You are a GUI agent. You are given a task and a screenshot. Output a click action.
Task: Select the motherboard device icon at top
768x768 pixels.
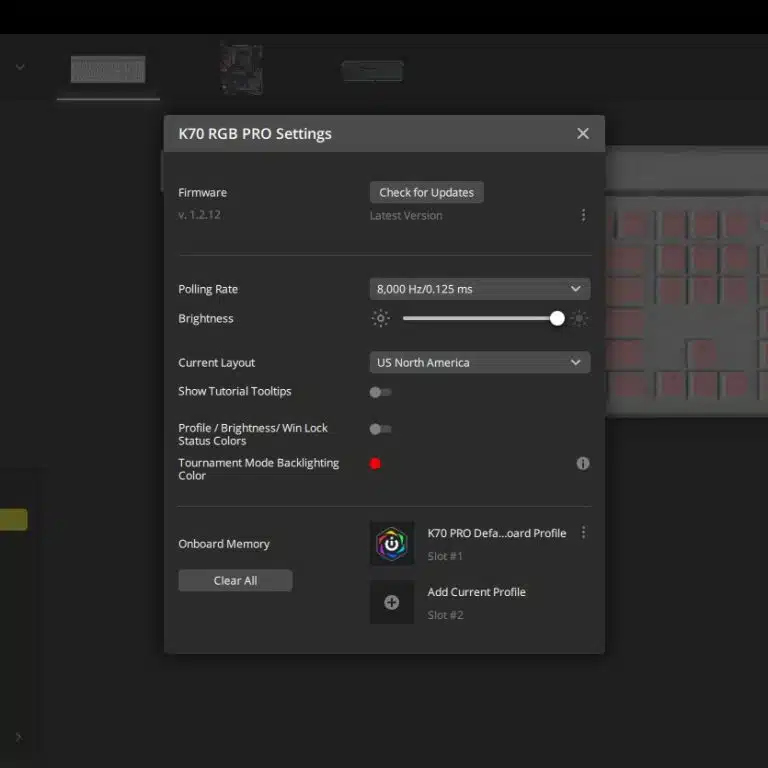click(241, 69)
